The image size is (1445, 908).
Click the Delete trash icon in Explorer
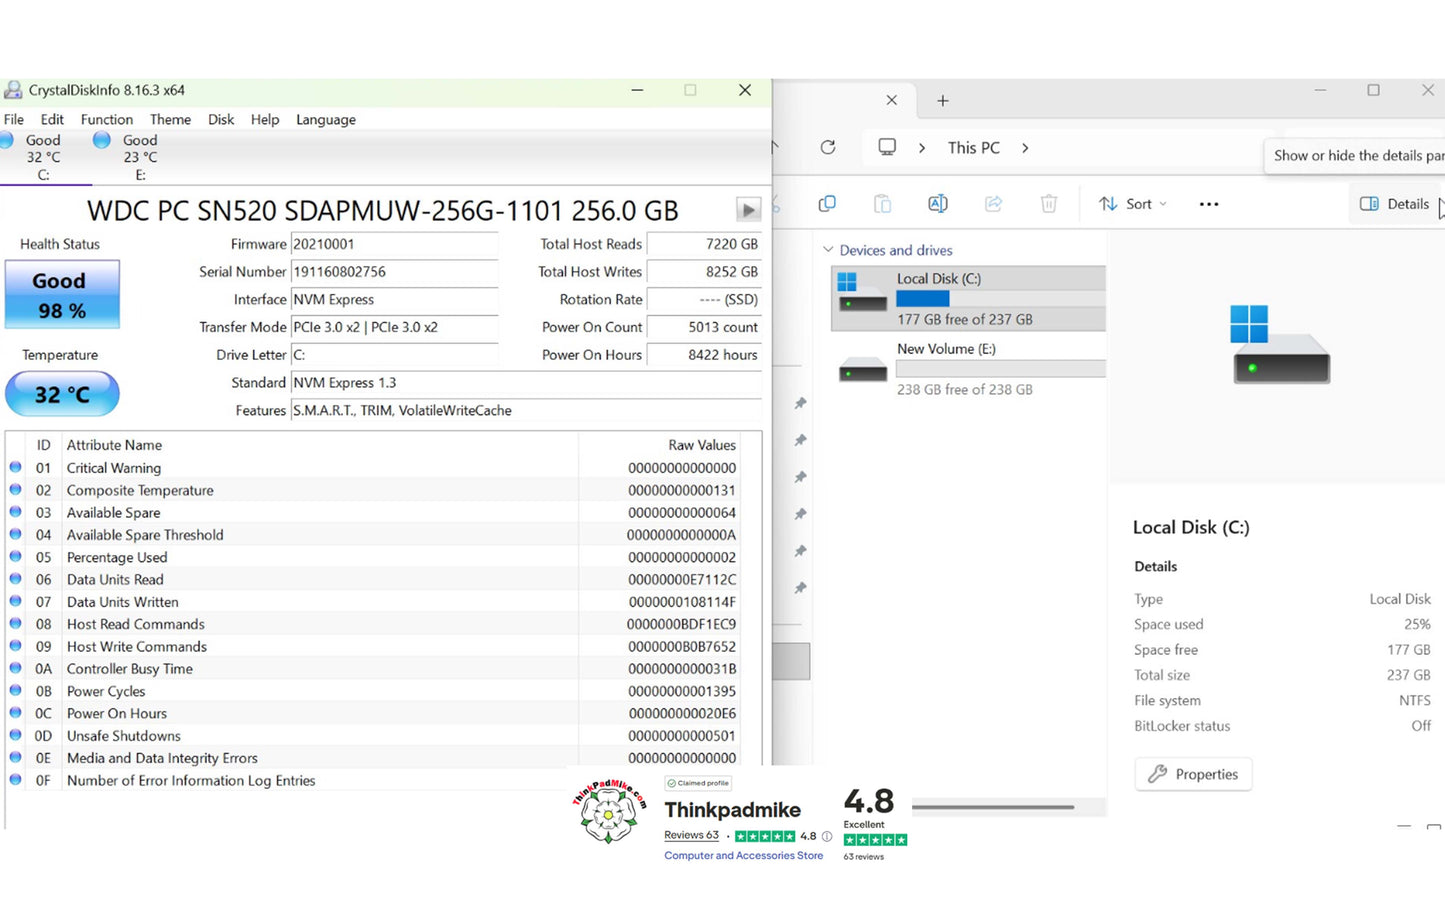click(x=1049, y=204)
